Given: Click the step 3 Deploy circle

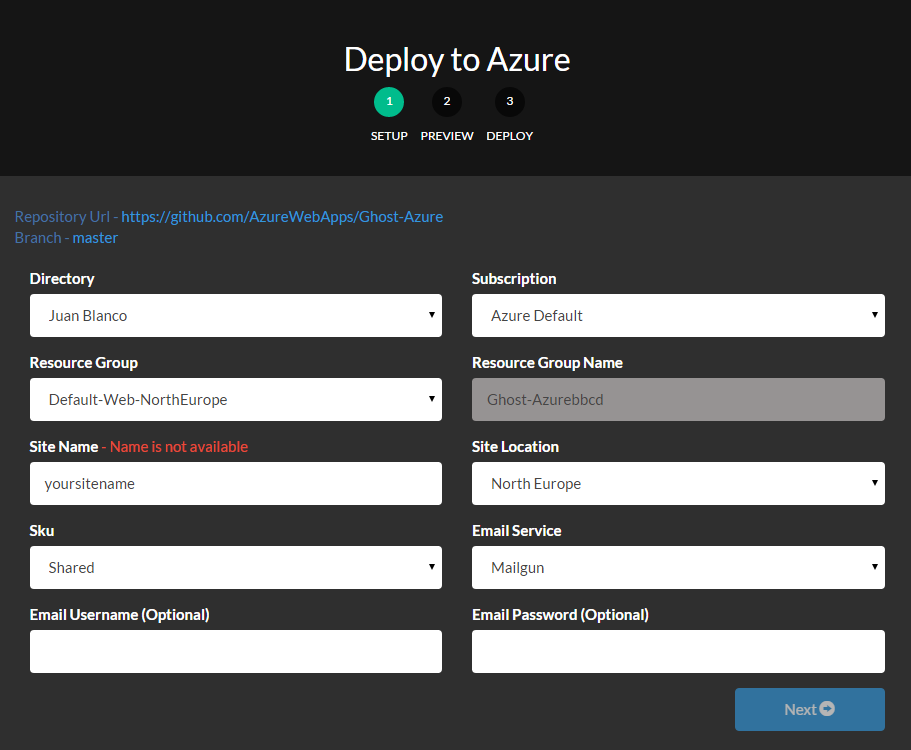Looking at the screenshot, I should point(510,102).
